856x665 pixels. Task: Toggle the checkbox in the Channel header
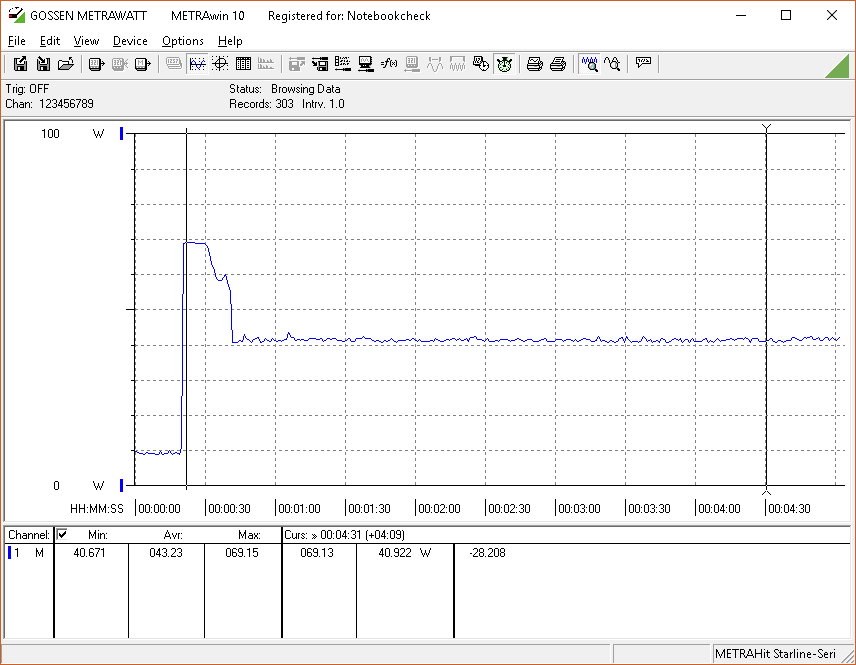(62, 535)
